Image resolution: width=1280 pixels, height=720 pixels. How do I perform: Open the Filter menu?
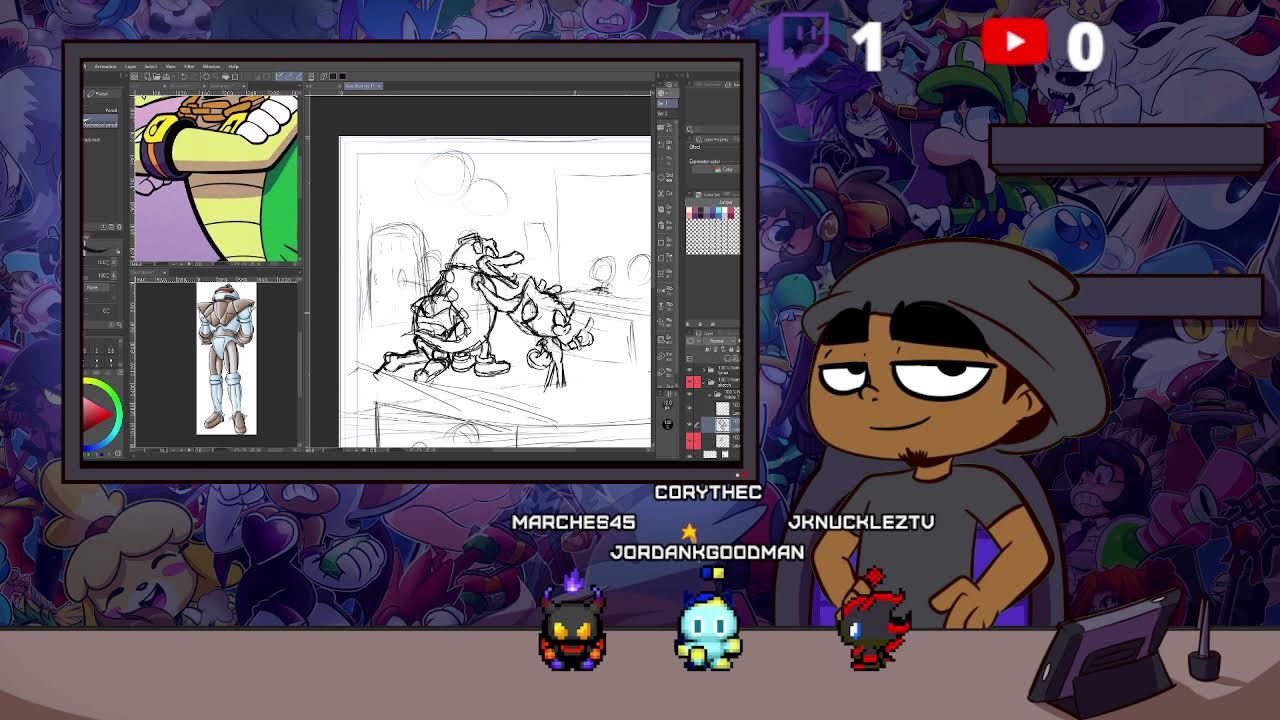click(189, 66)
